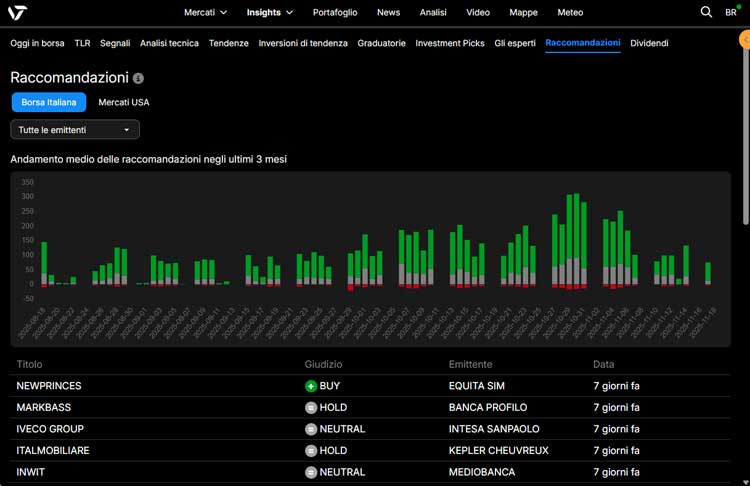The image size is (750, 486).
Task: Click the HOLD icon for ITALMOBILIARE
Action: (x=311, y=451)
